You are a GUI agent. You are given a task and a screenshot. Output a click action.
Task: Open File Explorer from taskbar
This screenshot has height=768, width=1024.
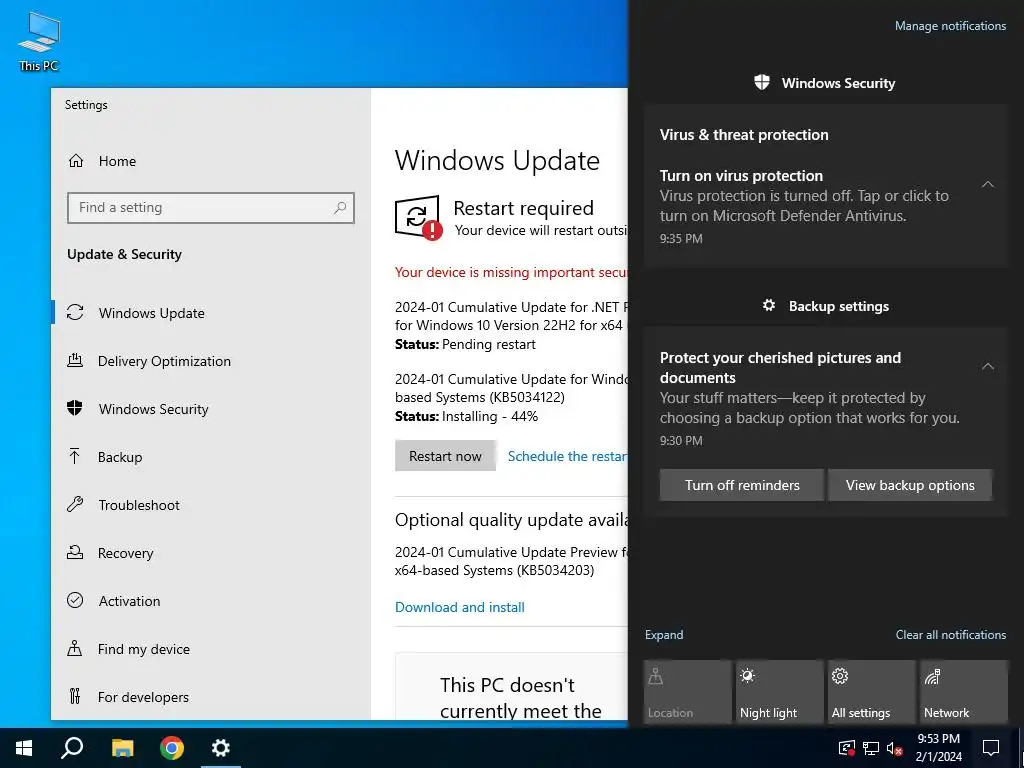point(122,748)
